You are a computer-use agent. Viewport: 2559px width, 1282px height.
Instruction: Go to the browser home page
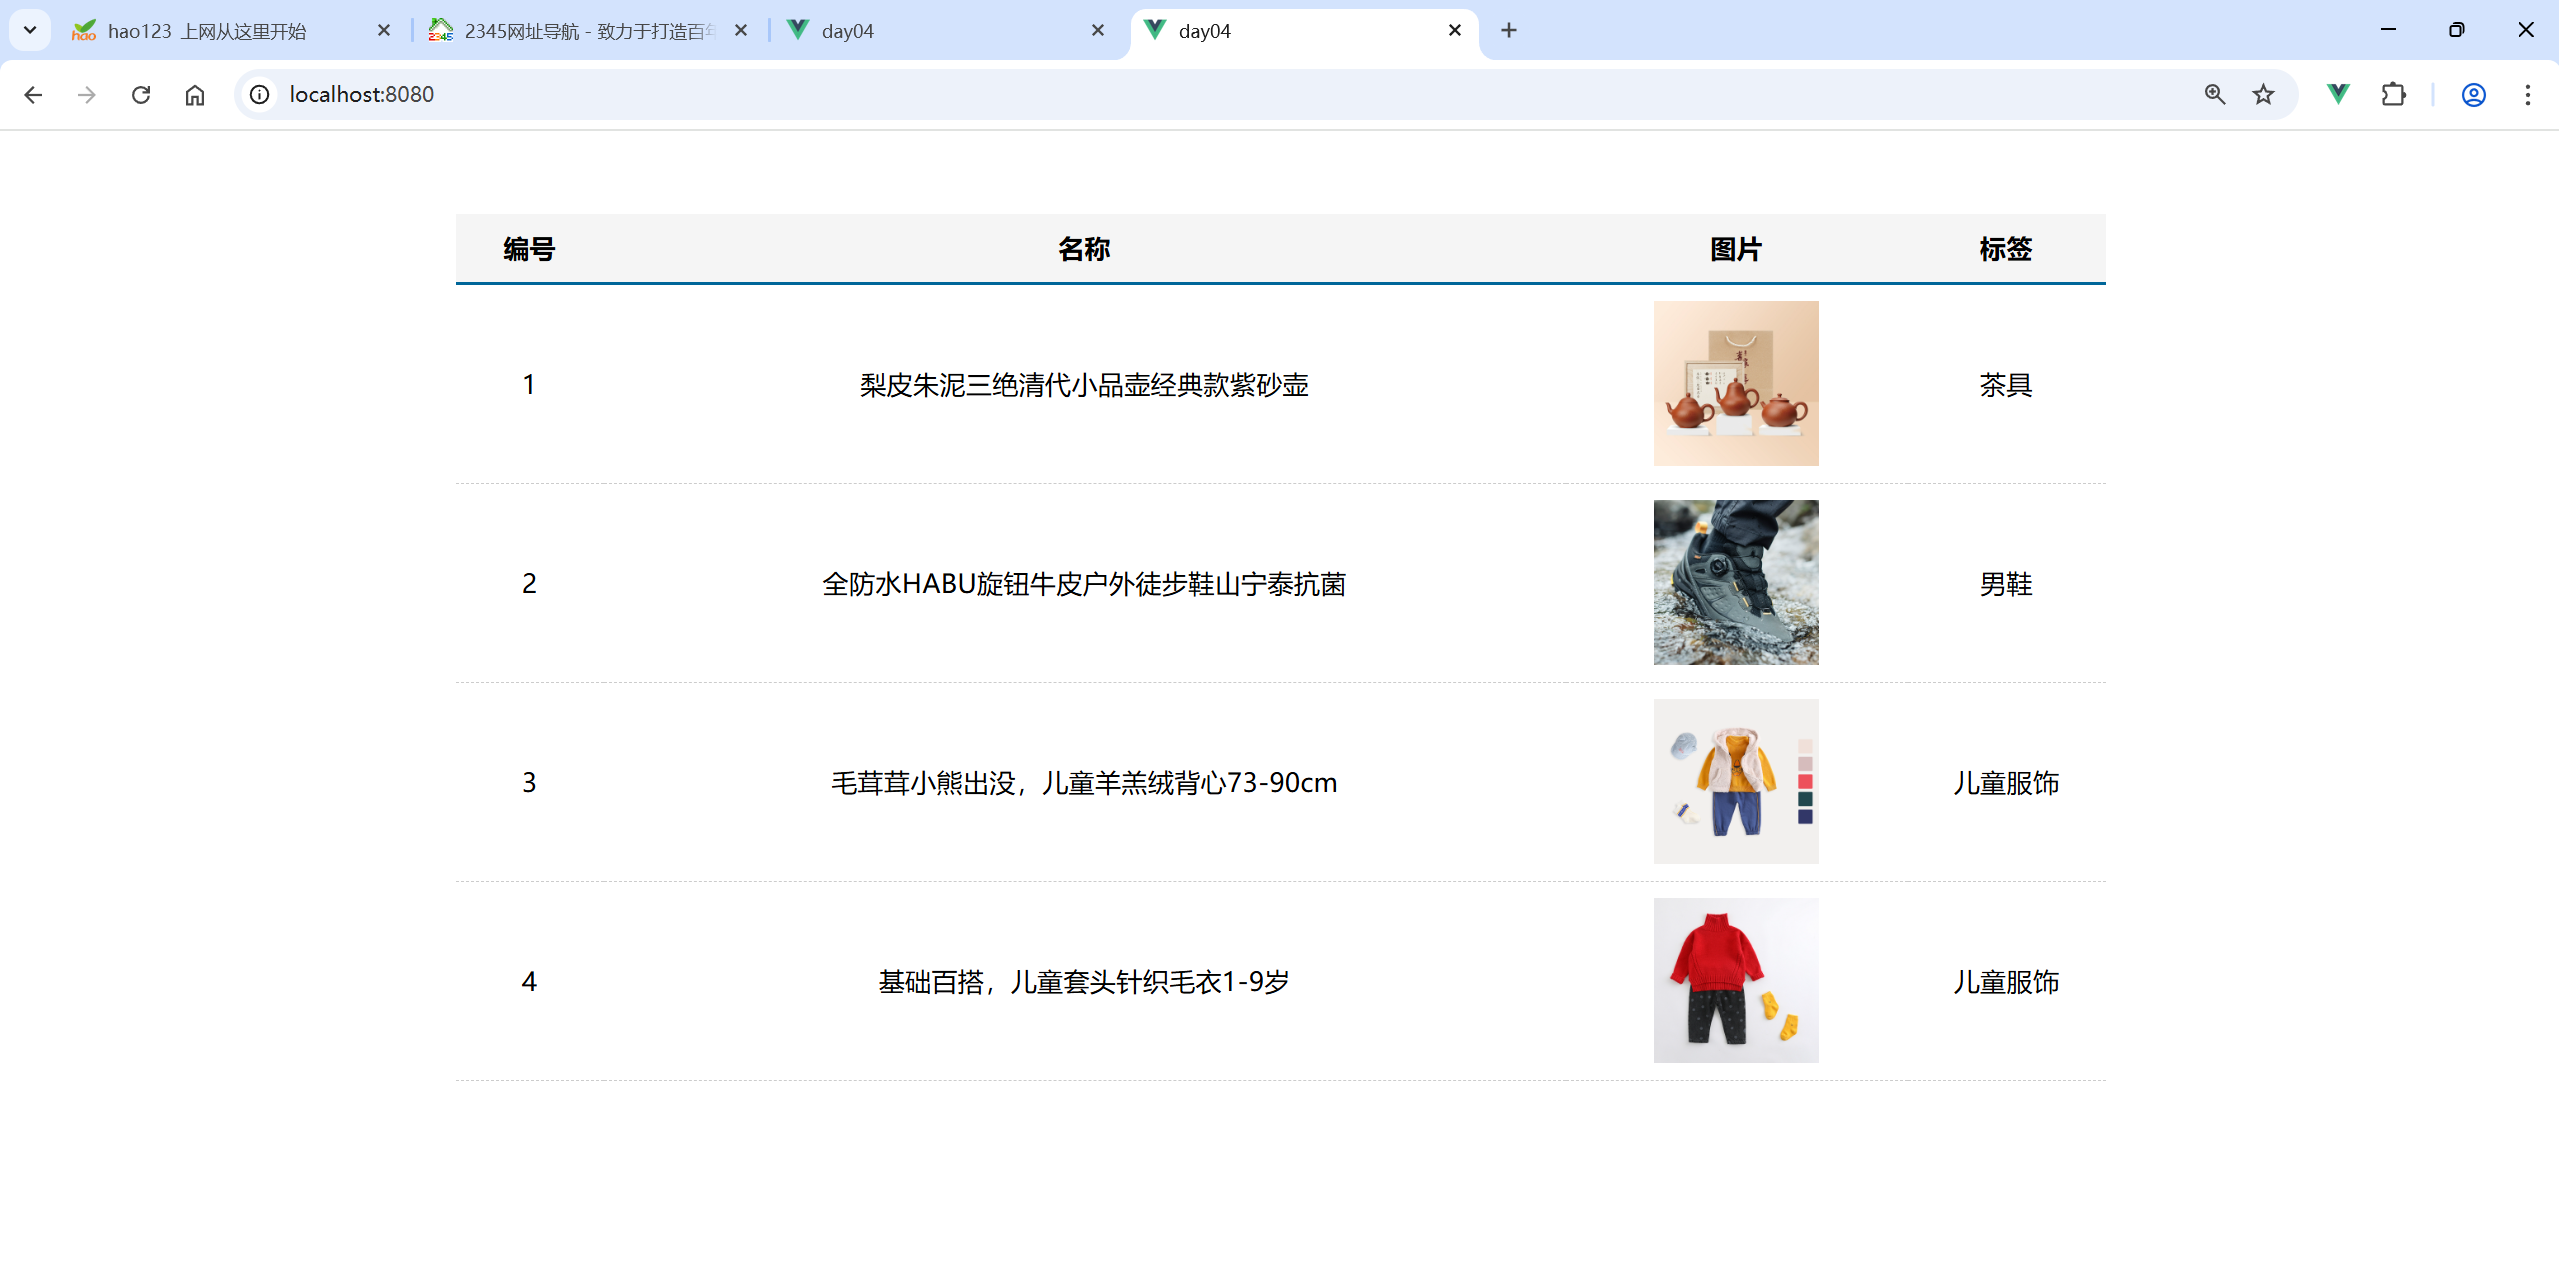tap(195, 95)
